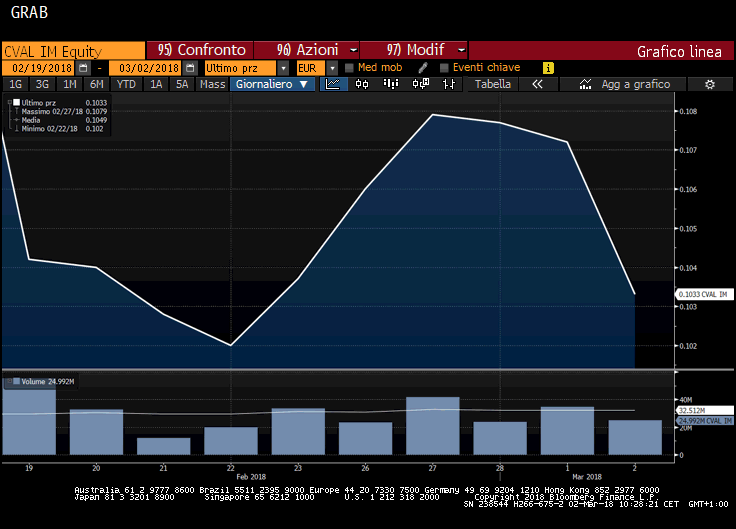Click the pencil edit icon
The image size is (736, 529).
[422, 67]
